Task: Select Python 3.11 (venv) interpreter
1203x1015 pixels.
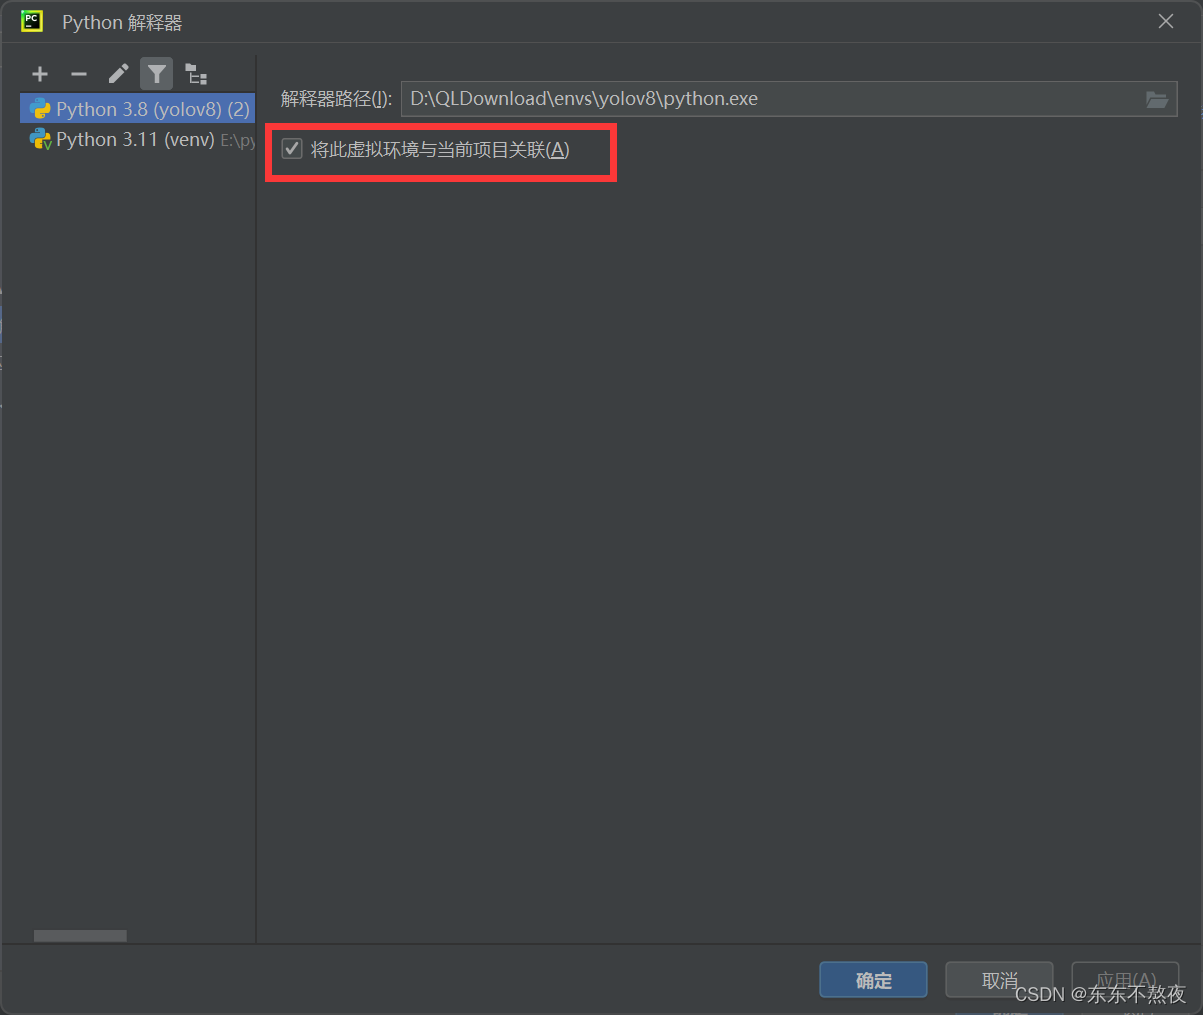Action: pyautogui.click(x=138, y=139)
